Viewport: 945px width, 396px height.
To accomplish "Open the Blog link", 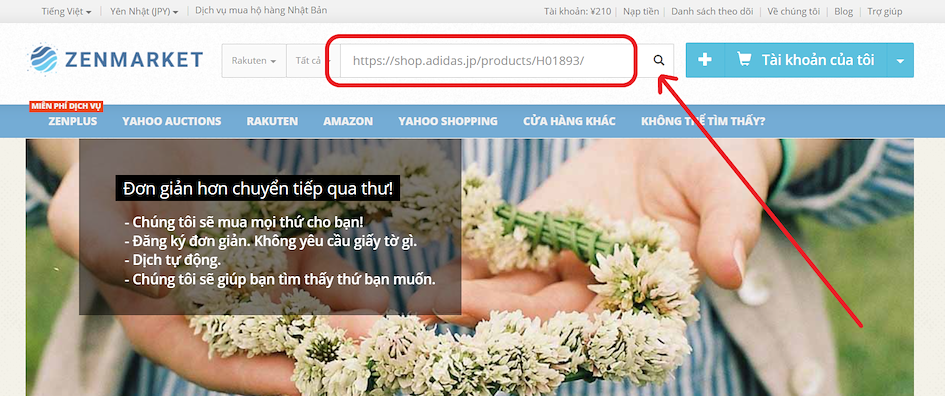I will 844,11.
